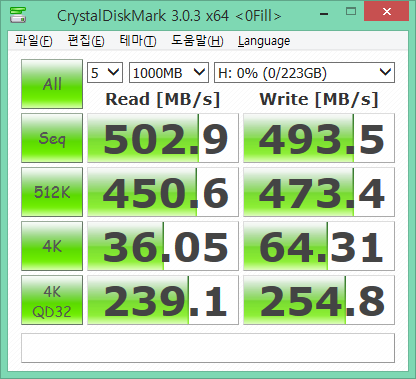Click the 512K write result 473.4
Screen dimensions: 416x379
point(319,192)
